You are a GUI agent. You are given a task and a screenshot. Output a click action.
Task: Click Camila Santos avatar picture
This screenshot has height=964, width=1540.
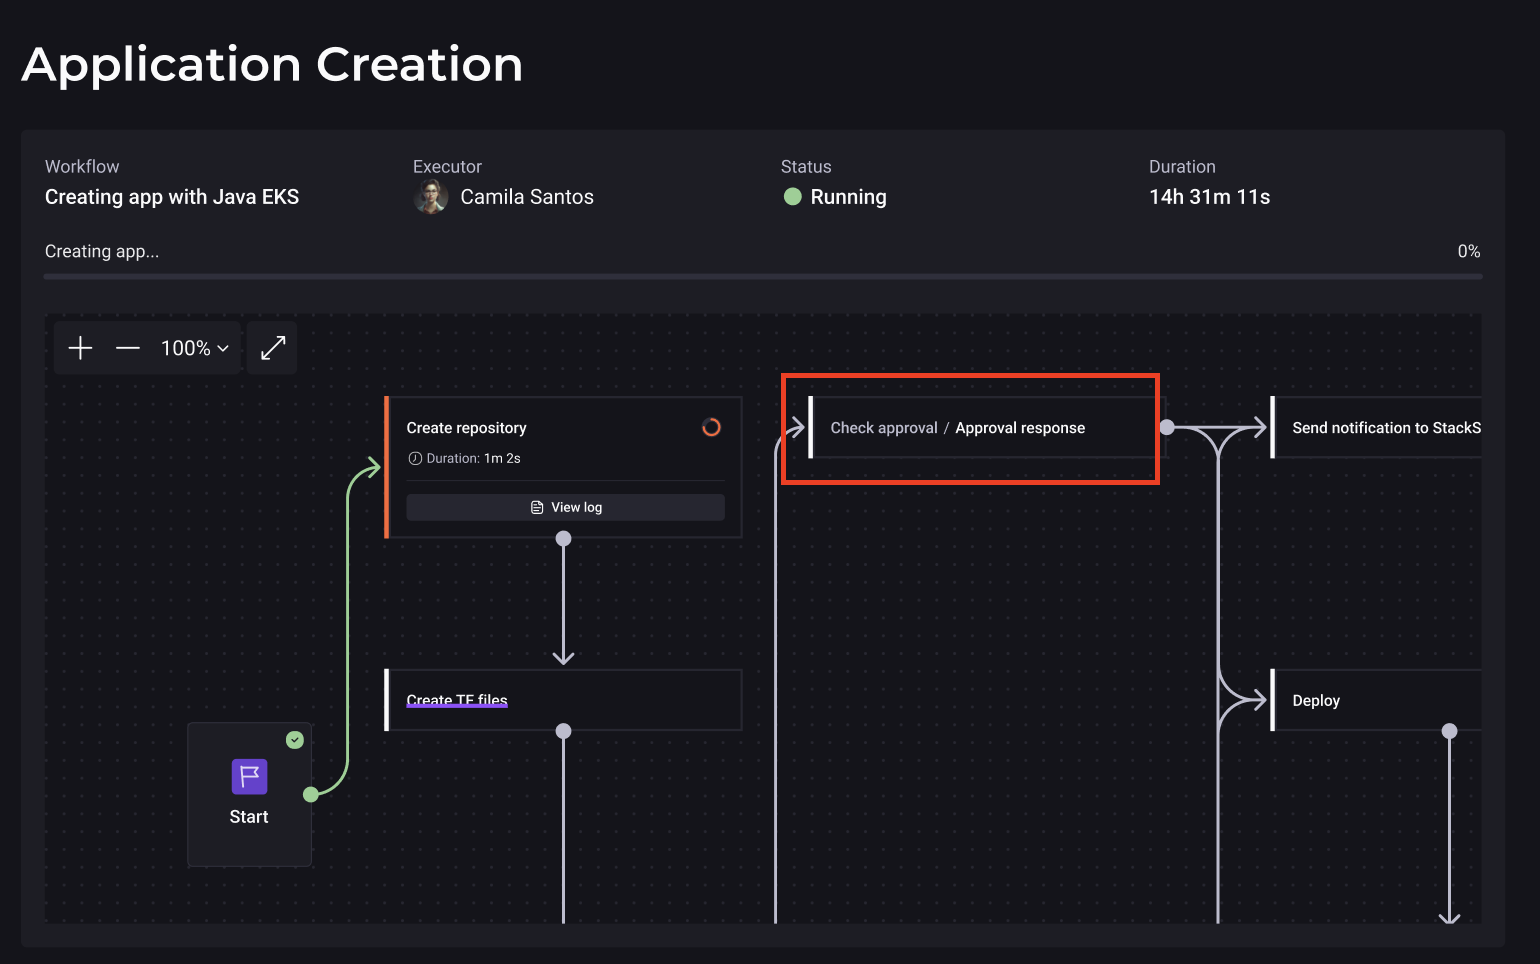[431, 197]
